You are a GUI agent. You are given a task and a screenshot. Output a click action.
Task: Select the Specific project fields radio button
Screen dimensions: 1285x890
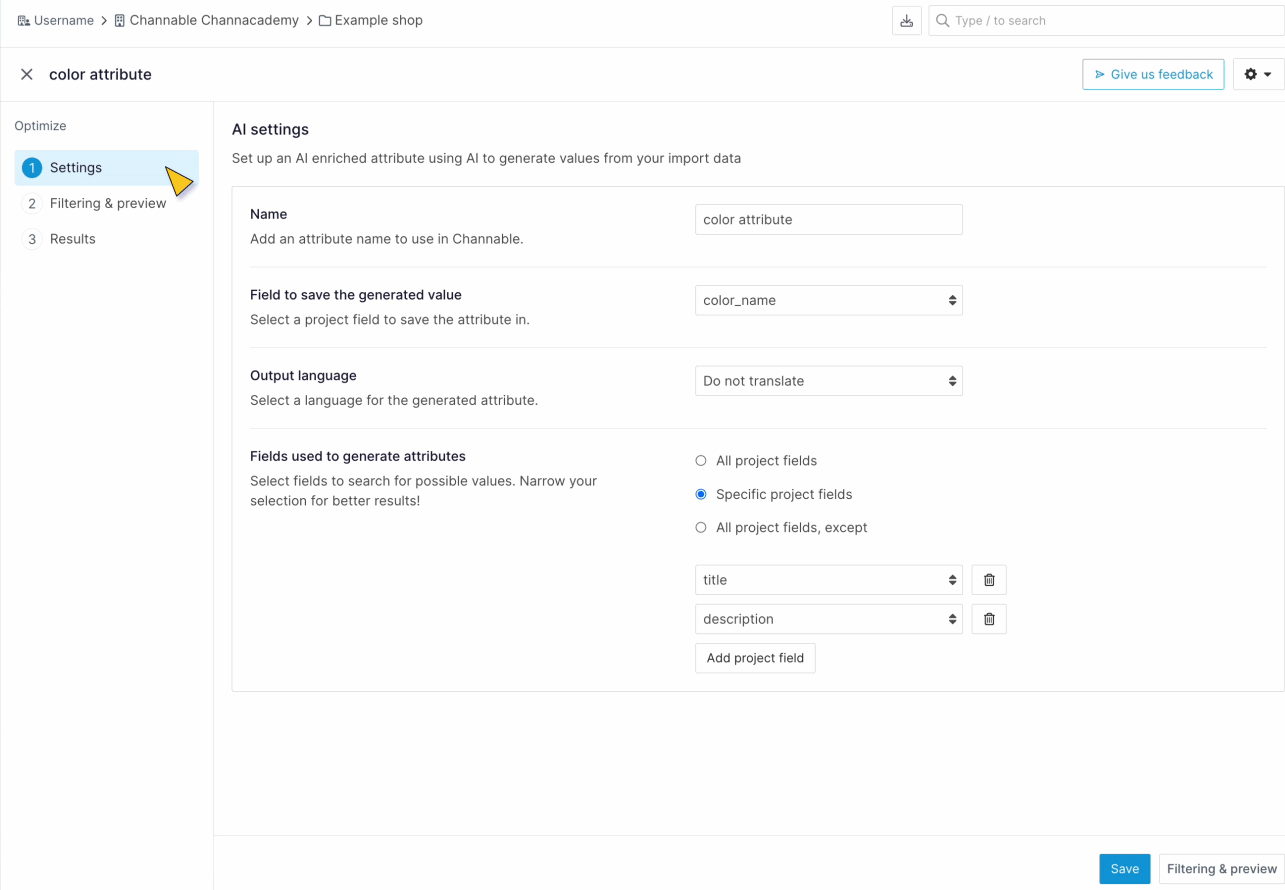point(701,494)
